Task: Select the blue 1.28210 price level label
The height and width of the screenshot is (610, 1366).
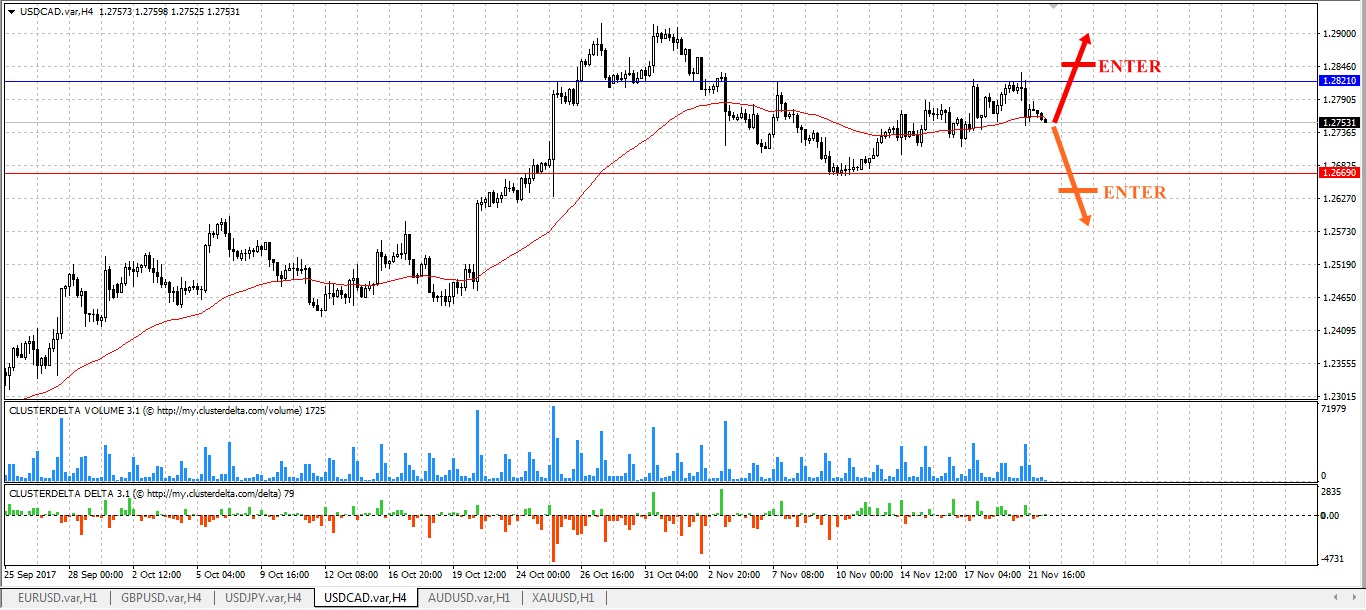Action: pos(1338,80)
